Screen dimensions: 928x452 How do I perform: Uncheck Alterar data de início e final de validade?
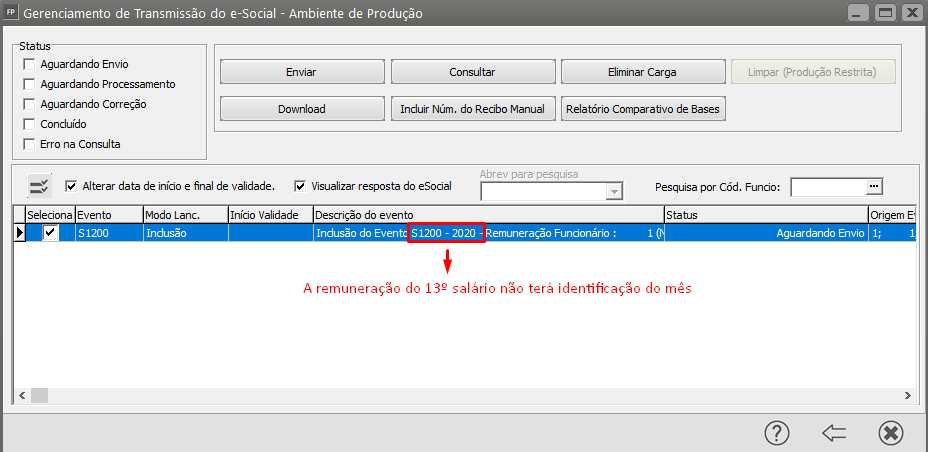click(x=72, y=186)
